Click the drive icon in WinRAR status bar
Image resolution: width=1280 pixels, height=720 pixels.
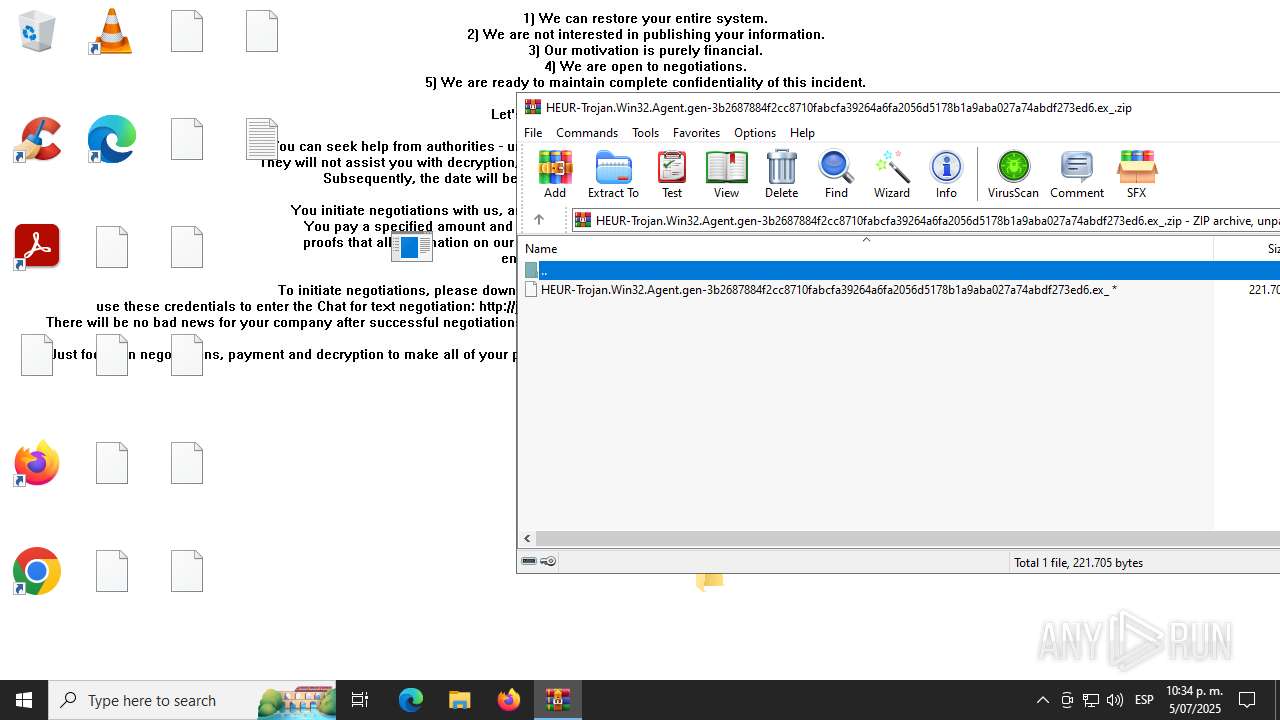click(529, 561)
